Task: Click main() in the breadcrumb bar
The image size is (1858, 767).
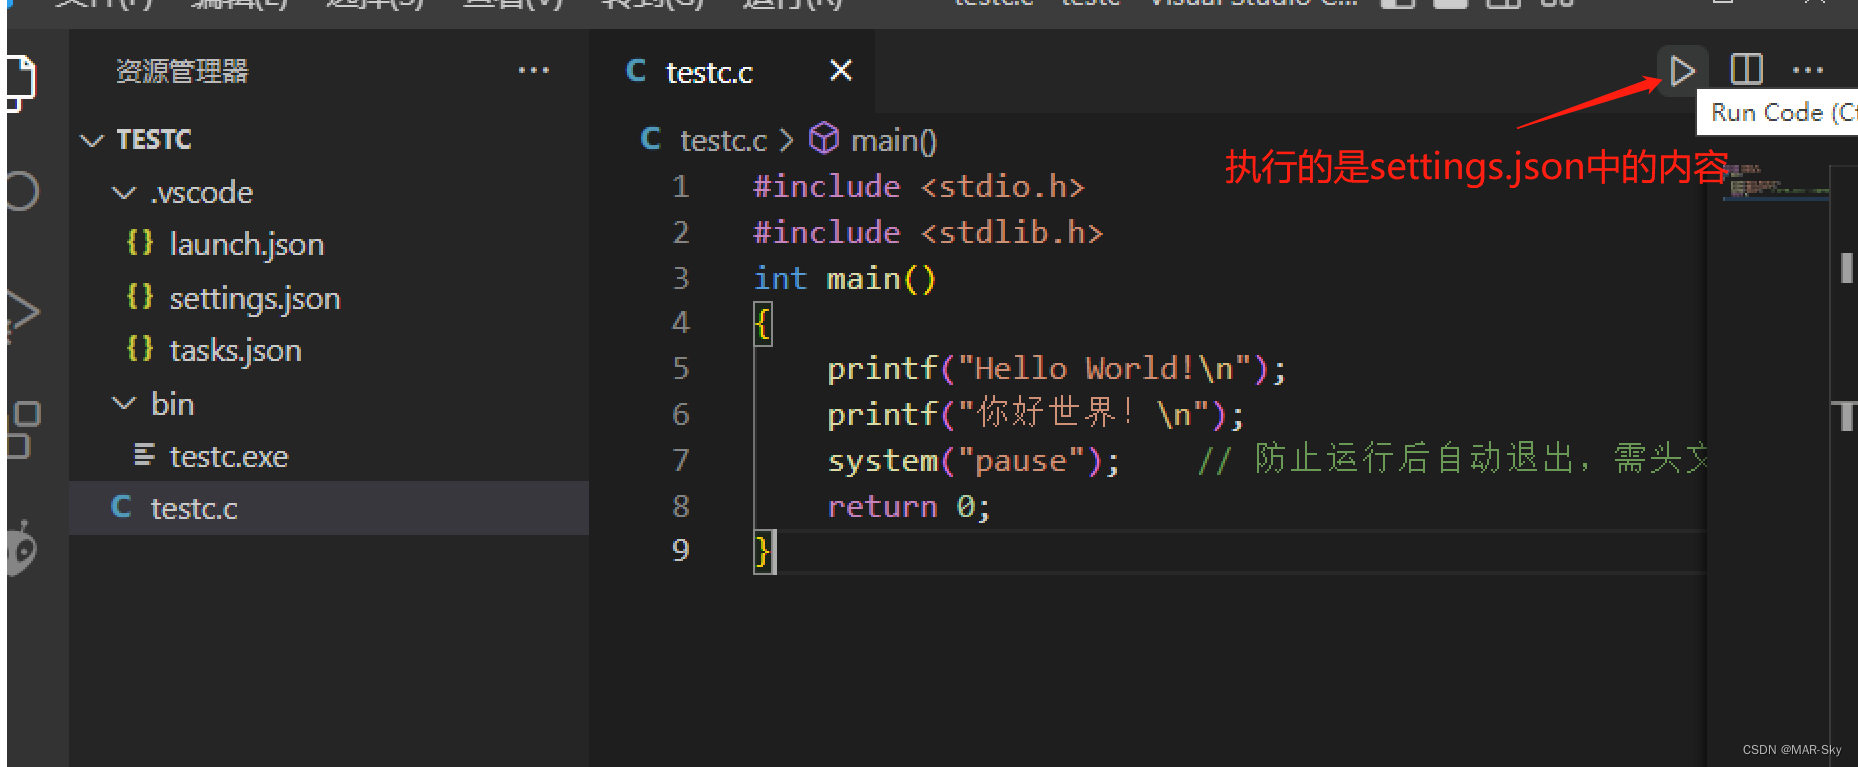Action: [894, 141]
